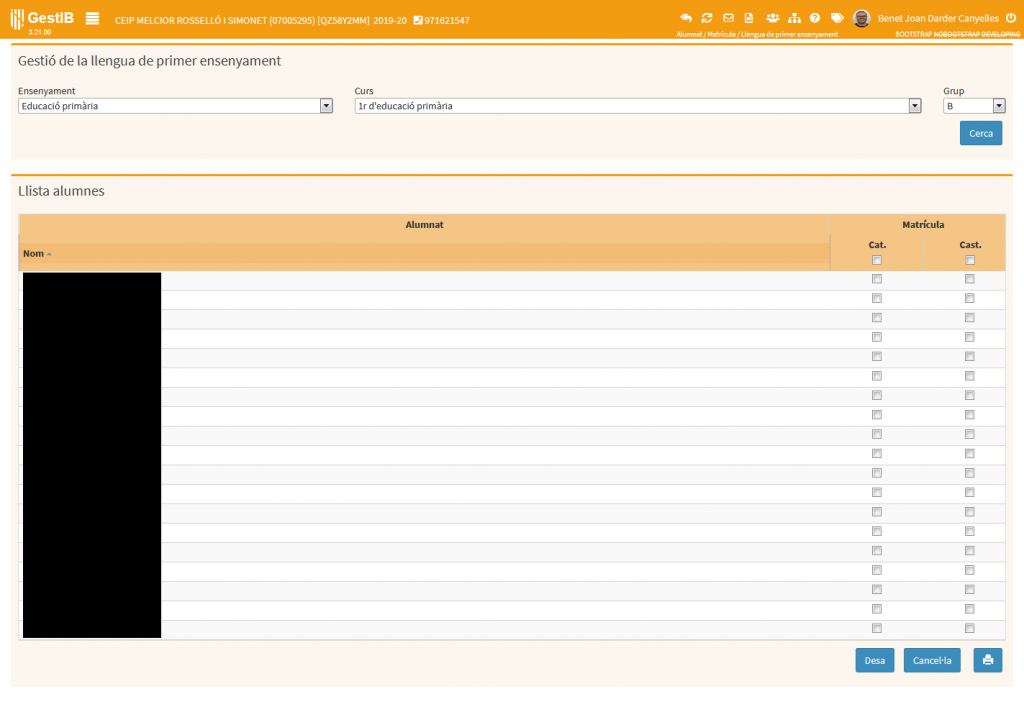Click the users group icon in top bar
This screenshot has width=1024, height=712.
pyautogui.click(x=772, y=17)
